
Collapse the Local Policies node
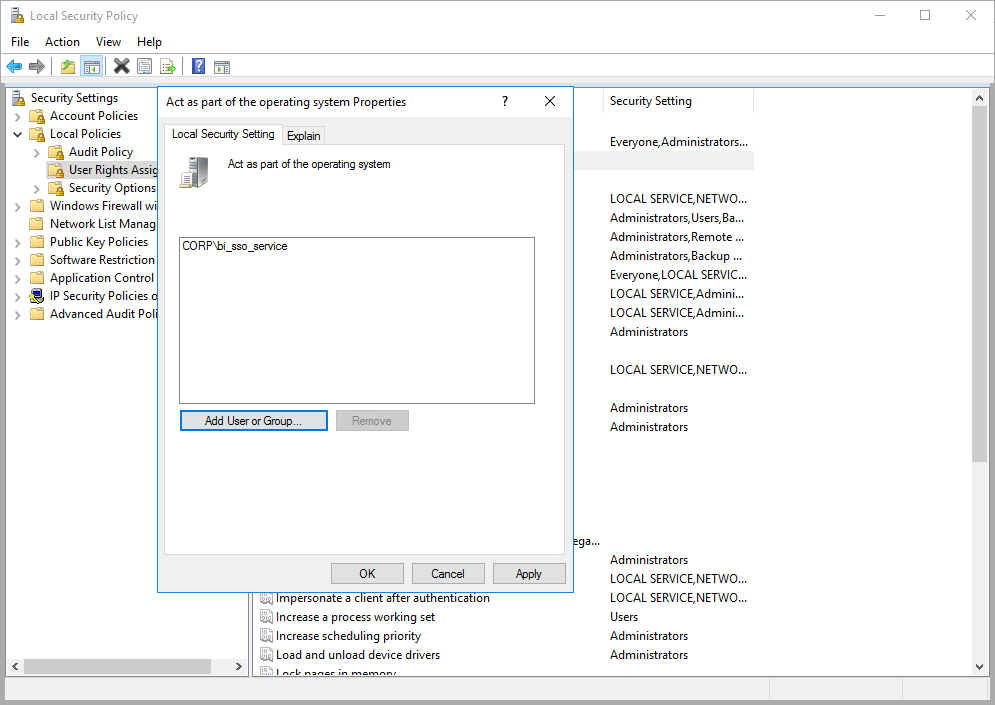[17, 133]
